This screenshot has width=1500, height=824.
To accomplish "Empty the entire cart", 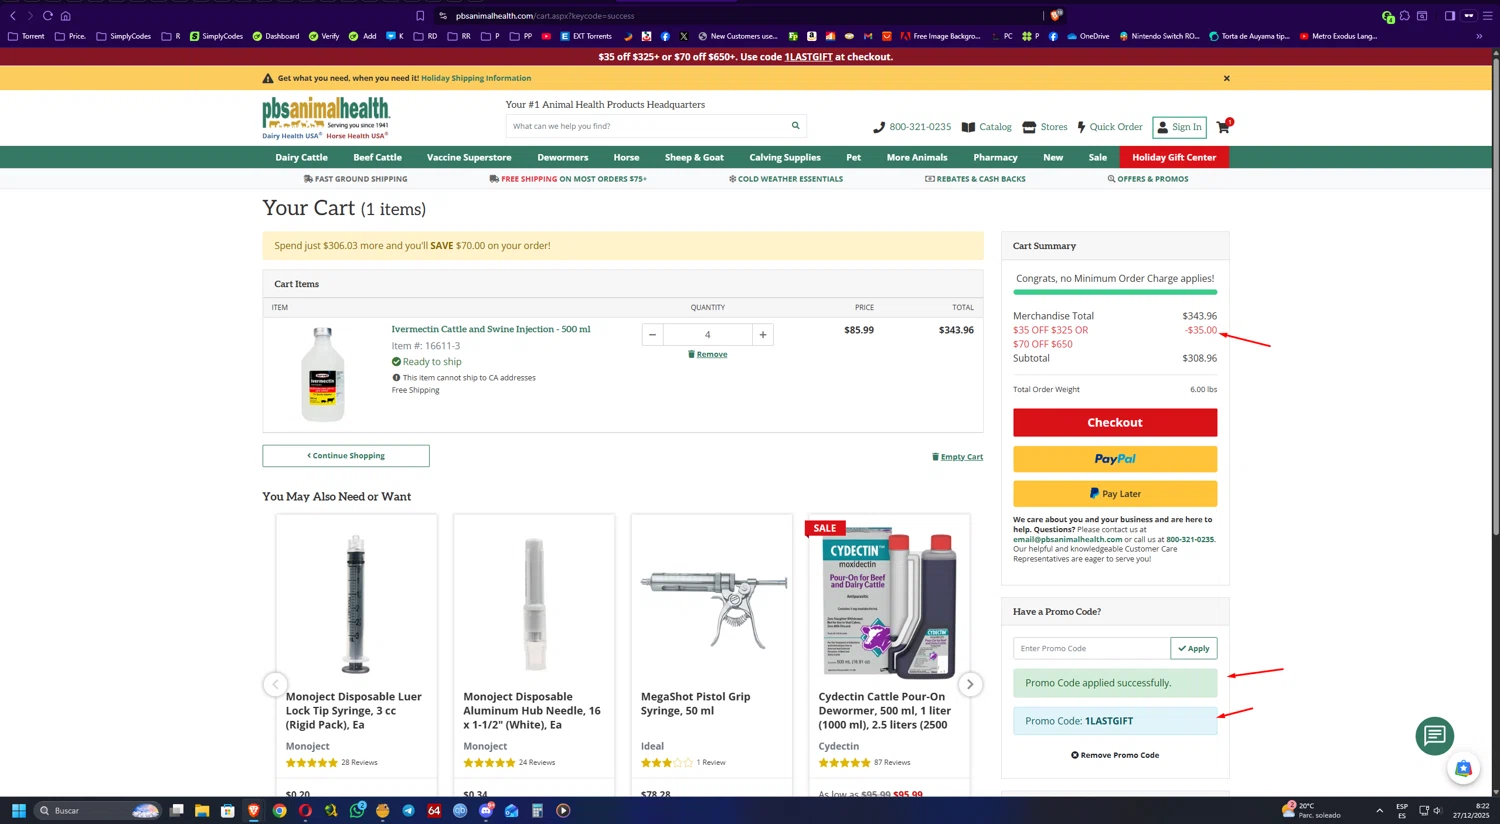I will [x=957, y=457].
